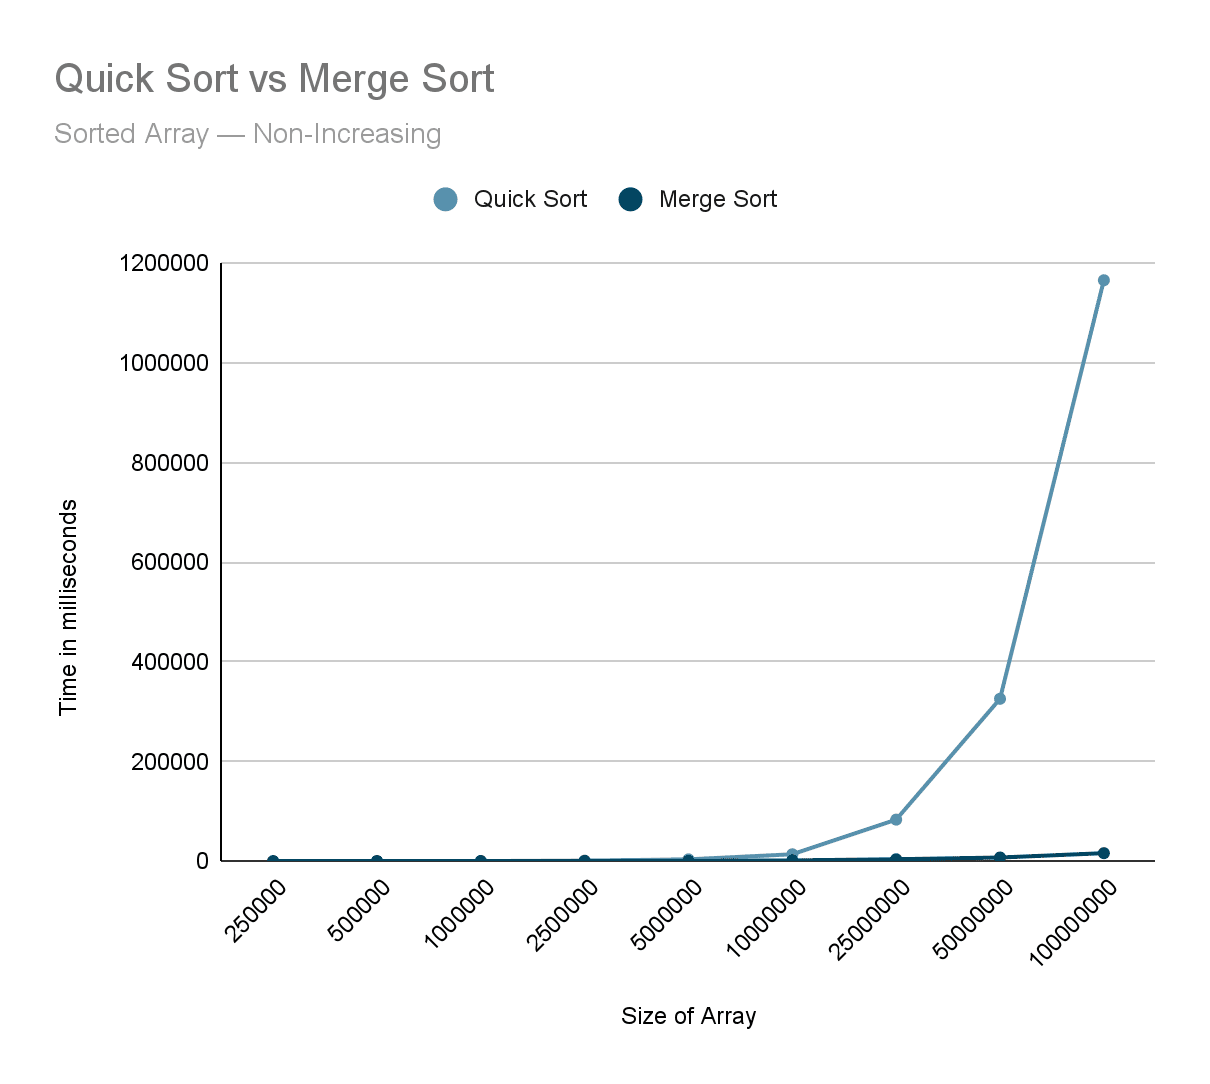The height and width of the screenshot is (1084, 1210).
Task: Click Quick Sort data point at 50000000
Action: pos(999,699)
